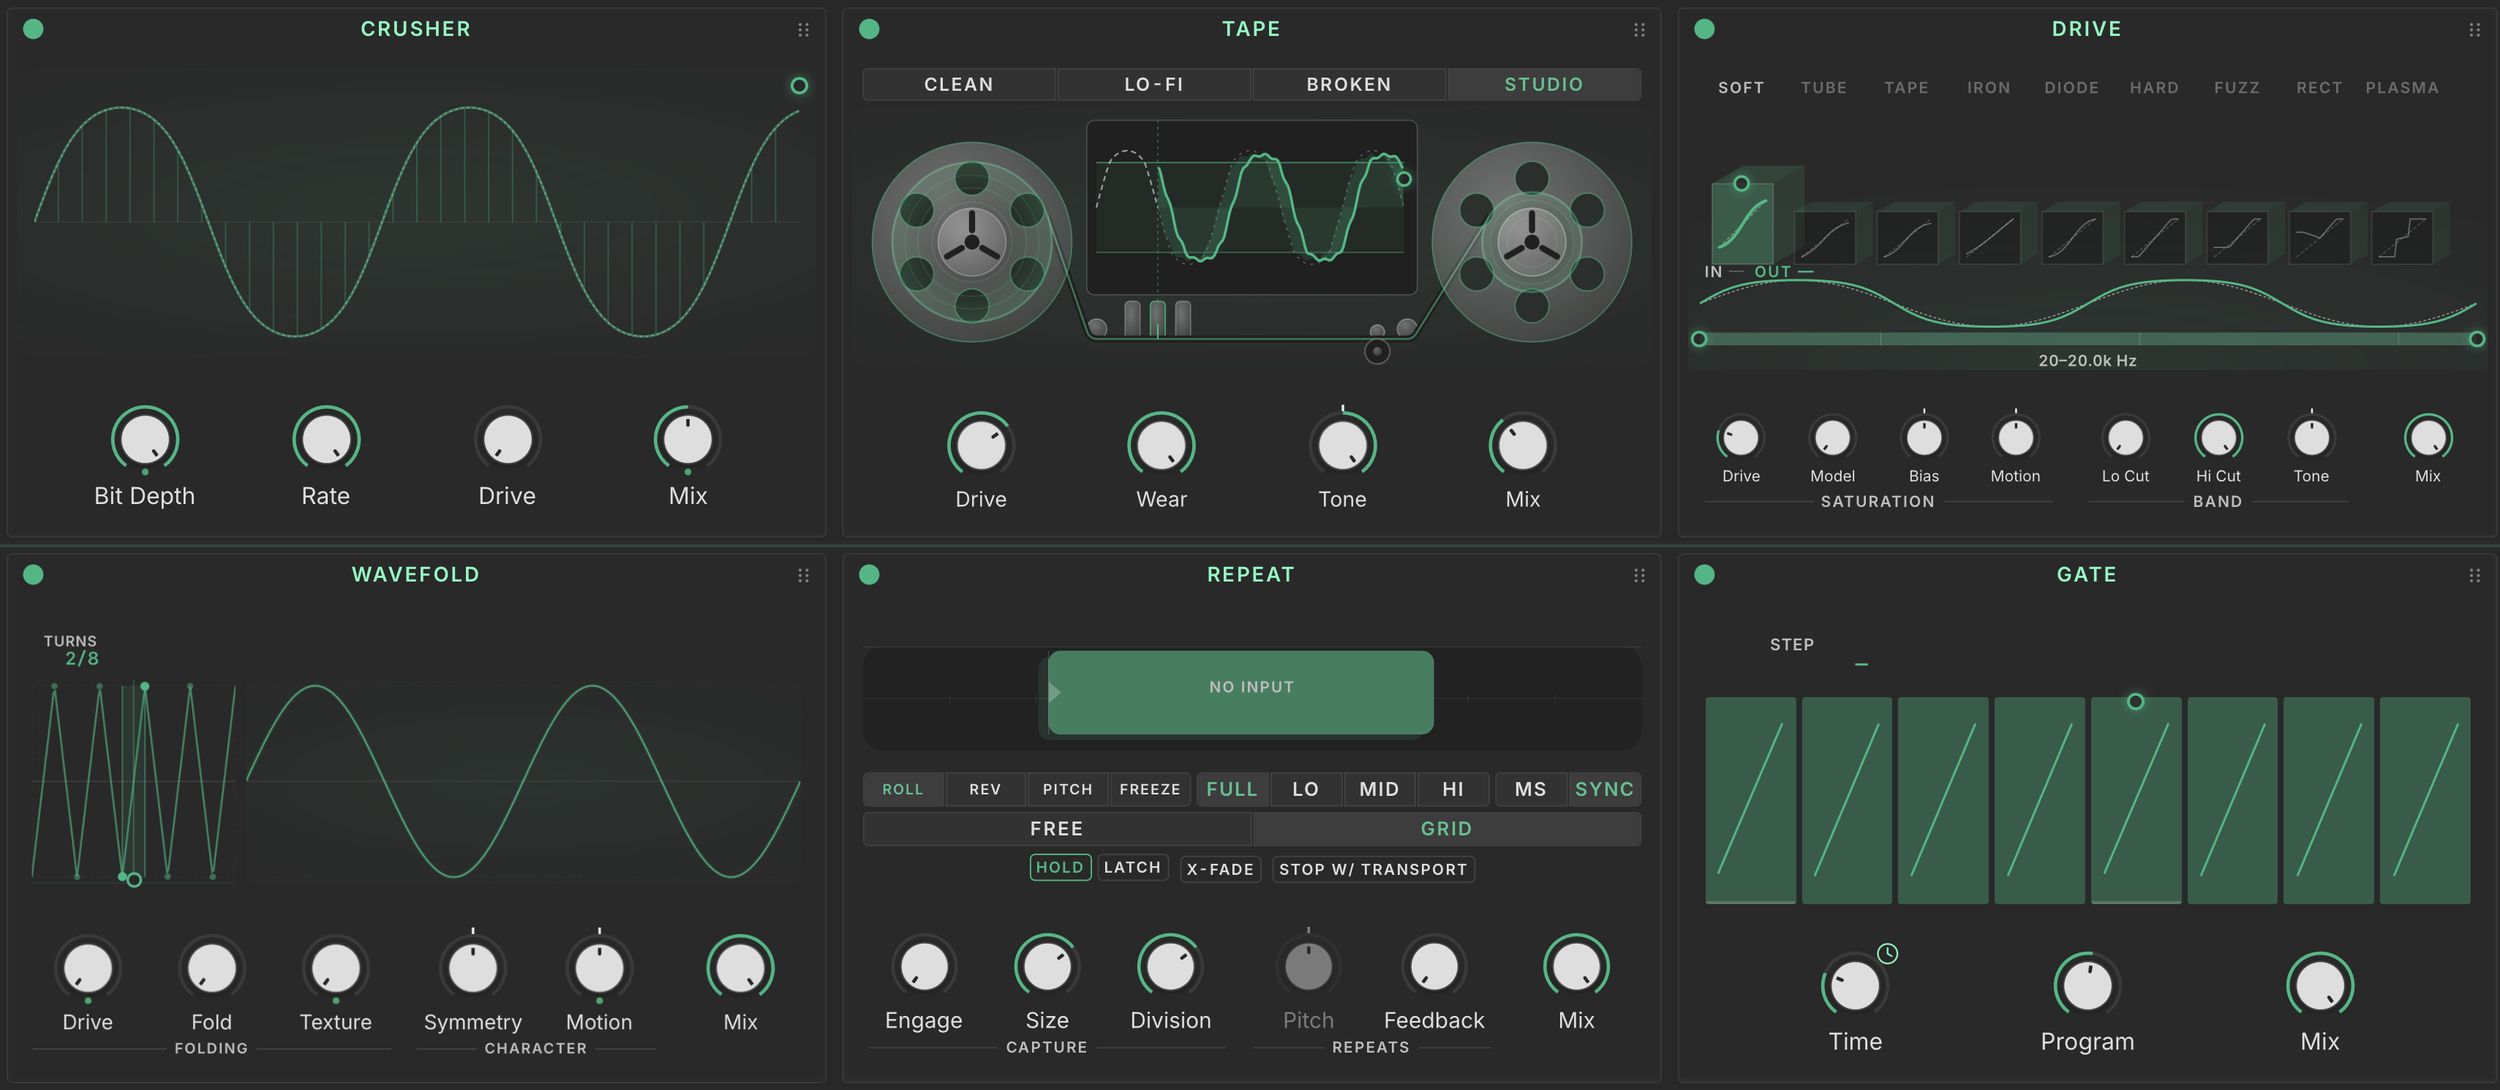Open the Gate module drag handle menu
The image size is (2500, 1090).
tap(2474, 575)
